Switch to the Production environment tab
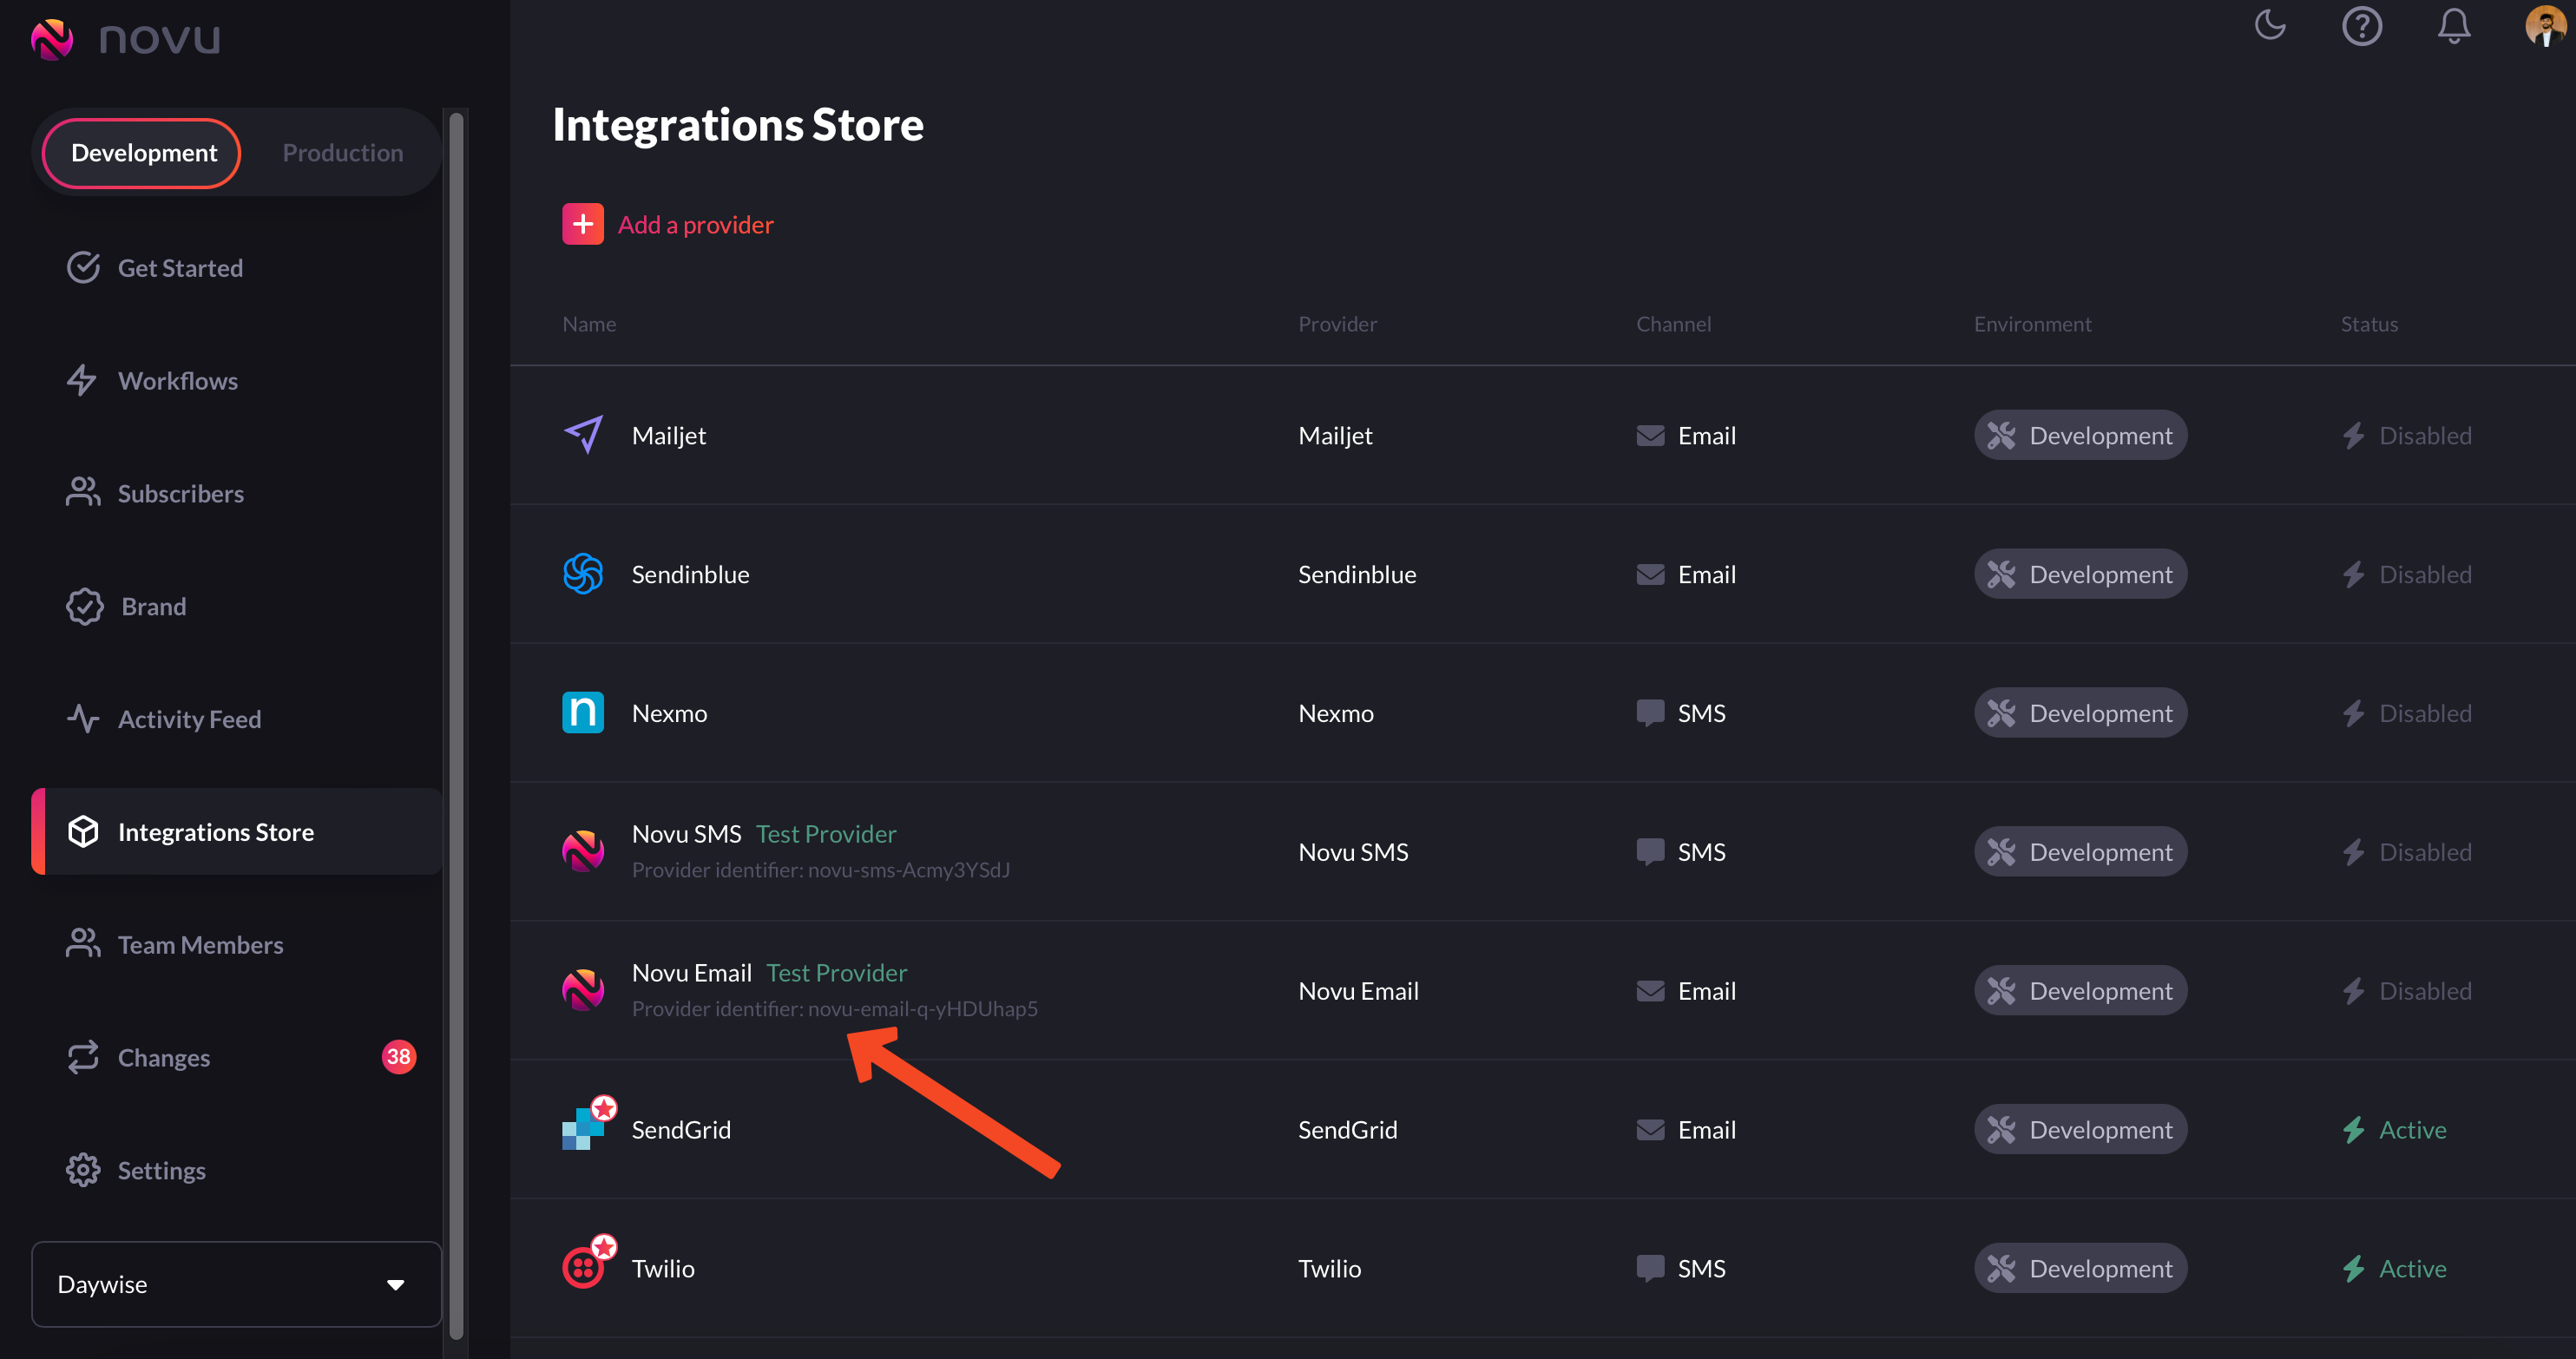 point(342,152)
